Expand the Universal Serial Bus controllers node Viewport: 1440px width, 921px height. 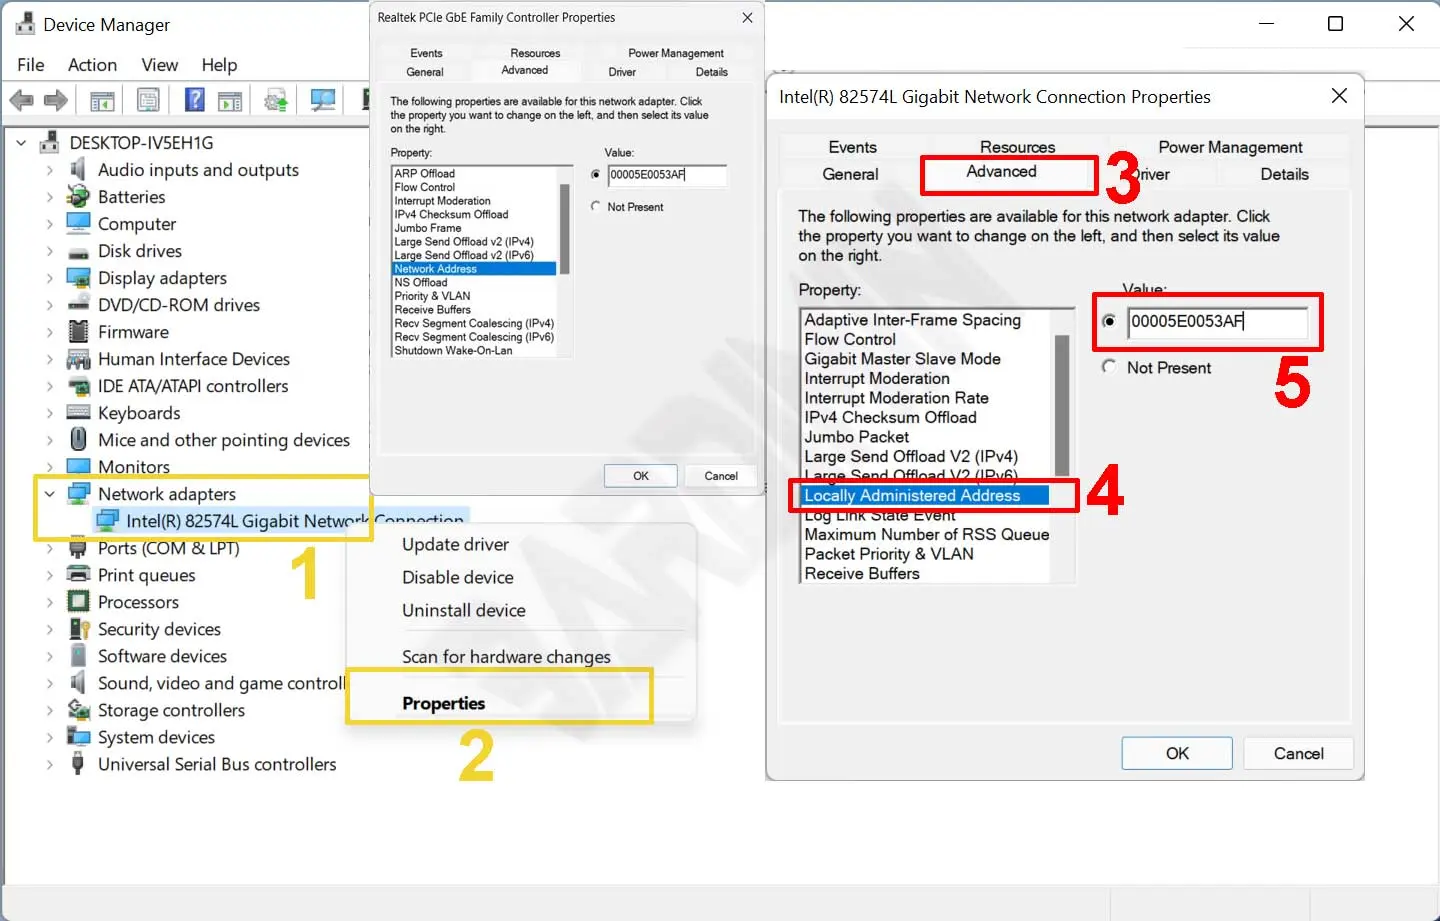49,764
